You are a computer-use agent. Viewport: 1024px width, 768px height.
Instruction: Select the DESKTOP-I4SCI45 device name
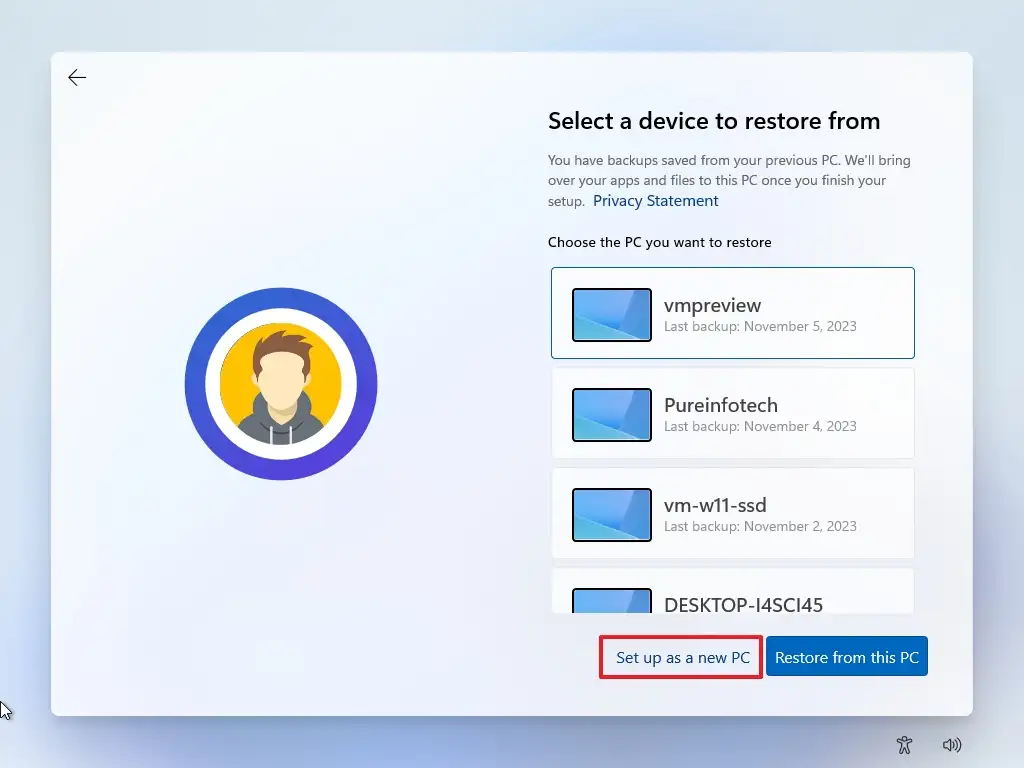pos(743,604)
